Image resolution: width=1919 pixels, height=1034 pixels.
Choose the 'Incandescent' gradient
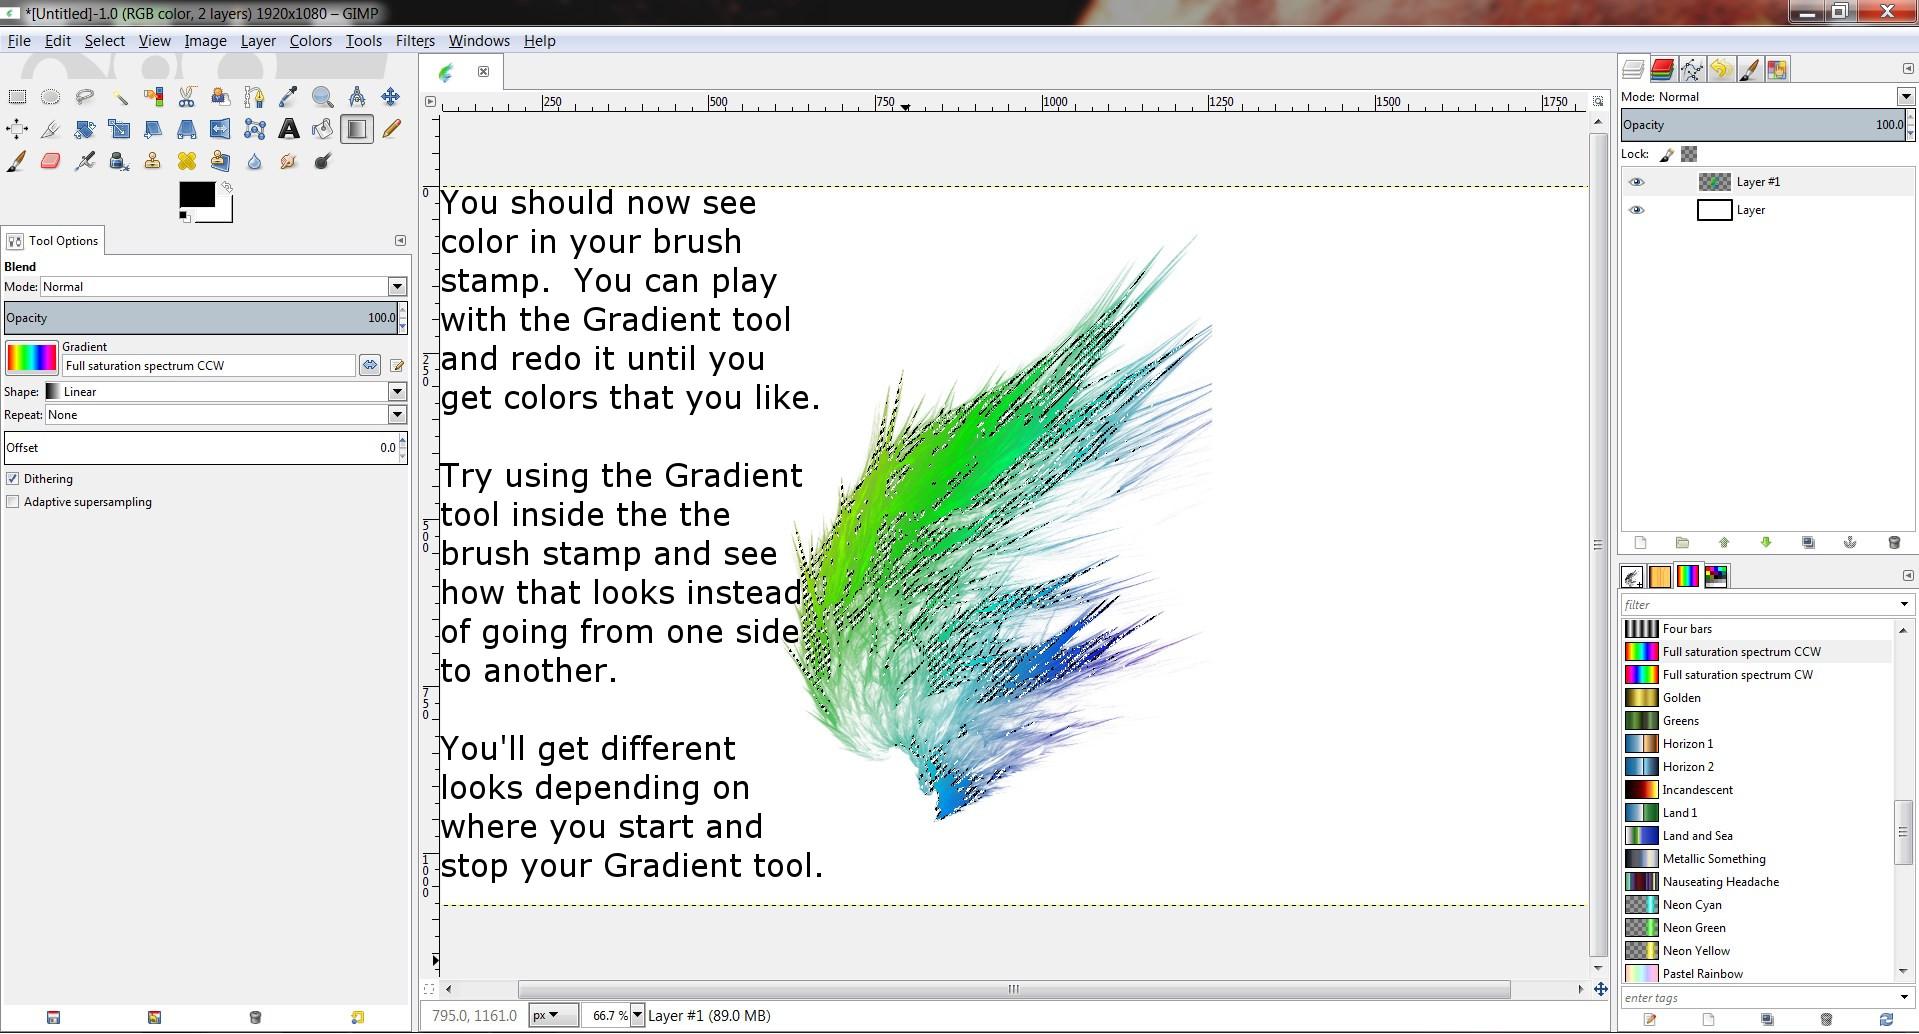click(1757, 790)
